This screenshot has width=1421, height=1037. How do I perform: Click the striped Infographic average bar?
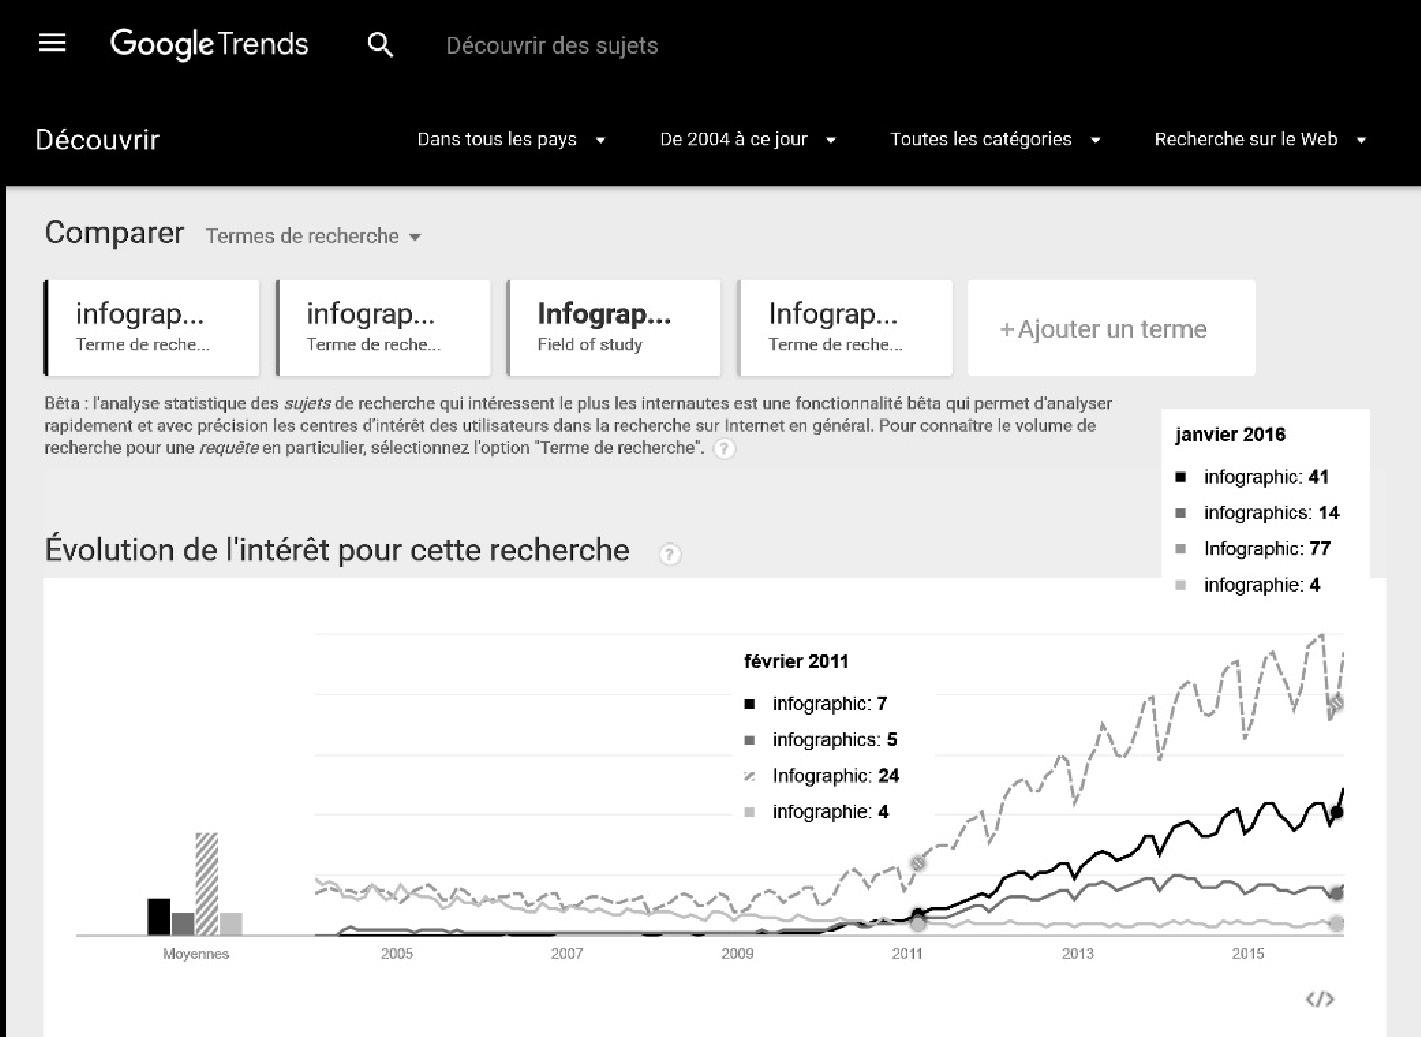tap(206, 884)
